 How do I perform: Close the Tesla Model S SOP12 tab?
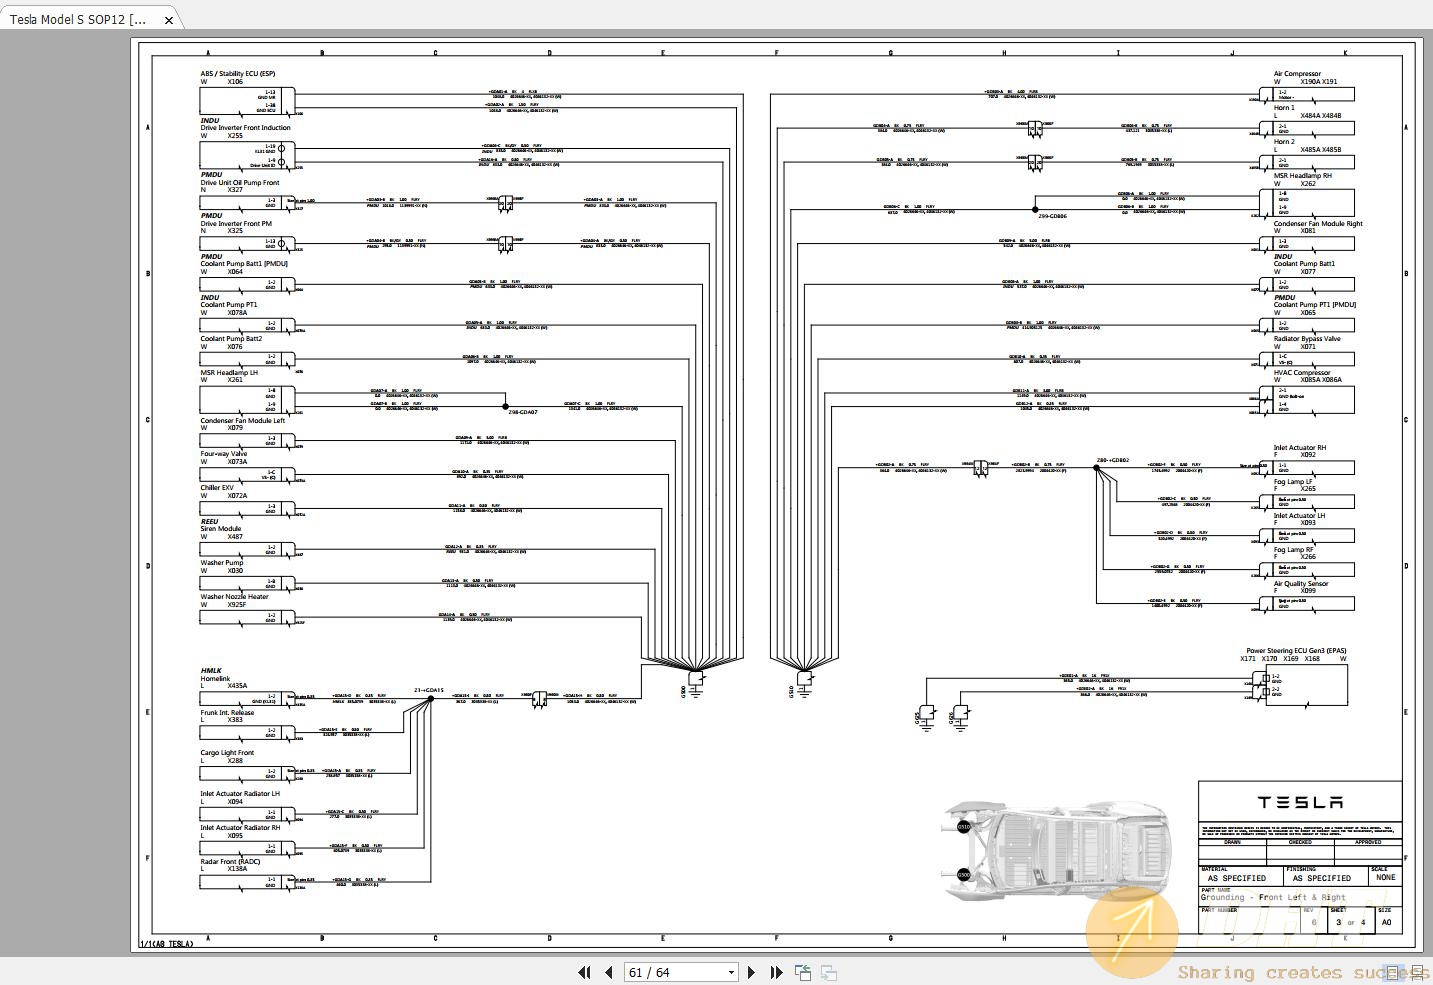169,20
